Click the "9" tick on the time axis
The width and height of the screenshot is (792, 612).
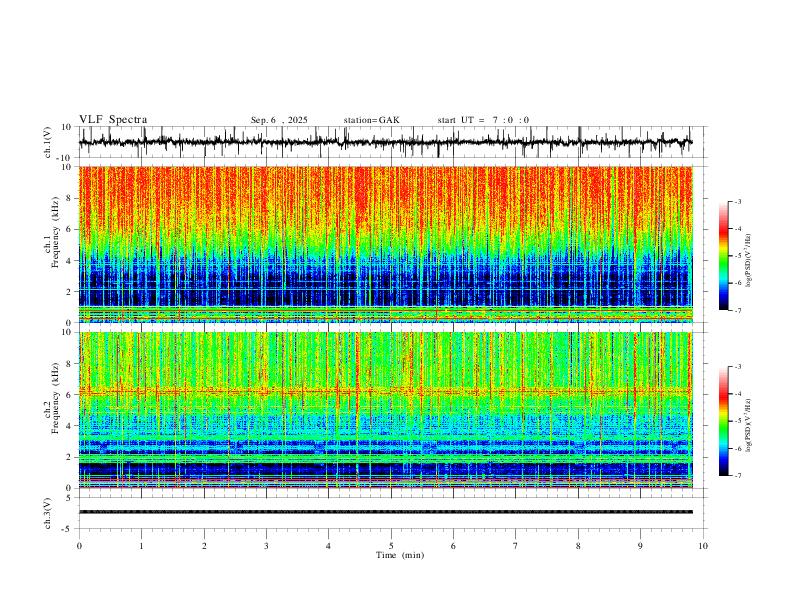pyautogui.click(x=640, y=546)
